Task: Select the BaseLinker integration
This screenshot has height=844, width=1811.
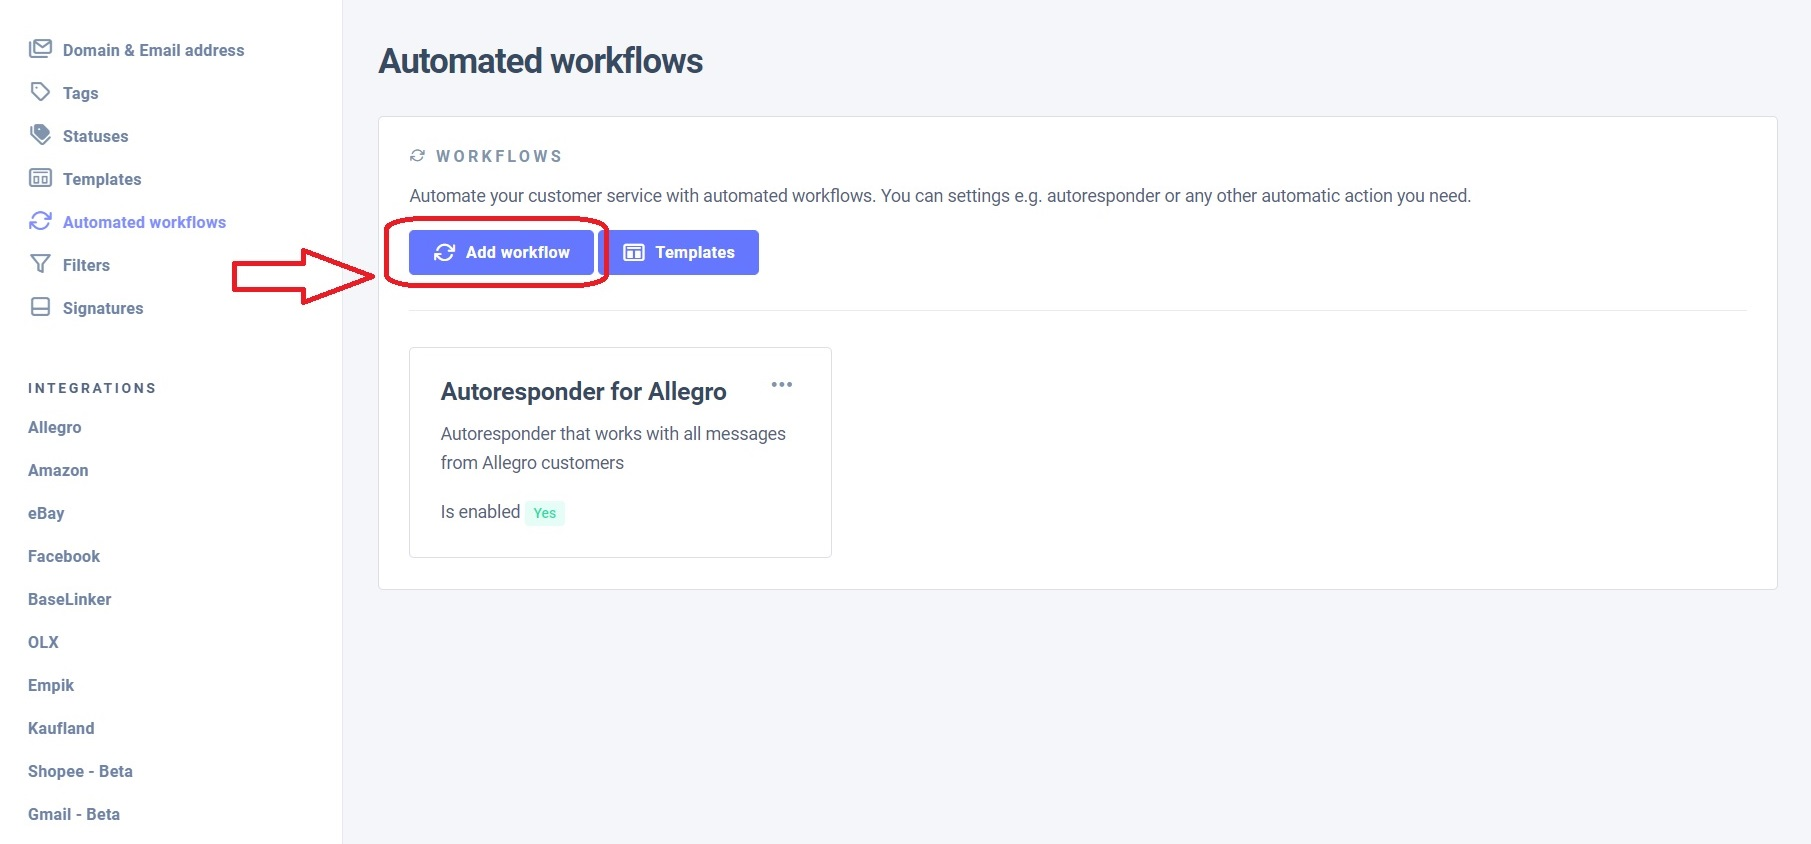Action: [x=70, y=599]
